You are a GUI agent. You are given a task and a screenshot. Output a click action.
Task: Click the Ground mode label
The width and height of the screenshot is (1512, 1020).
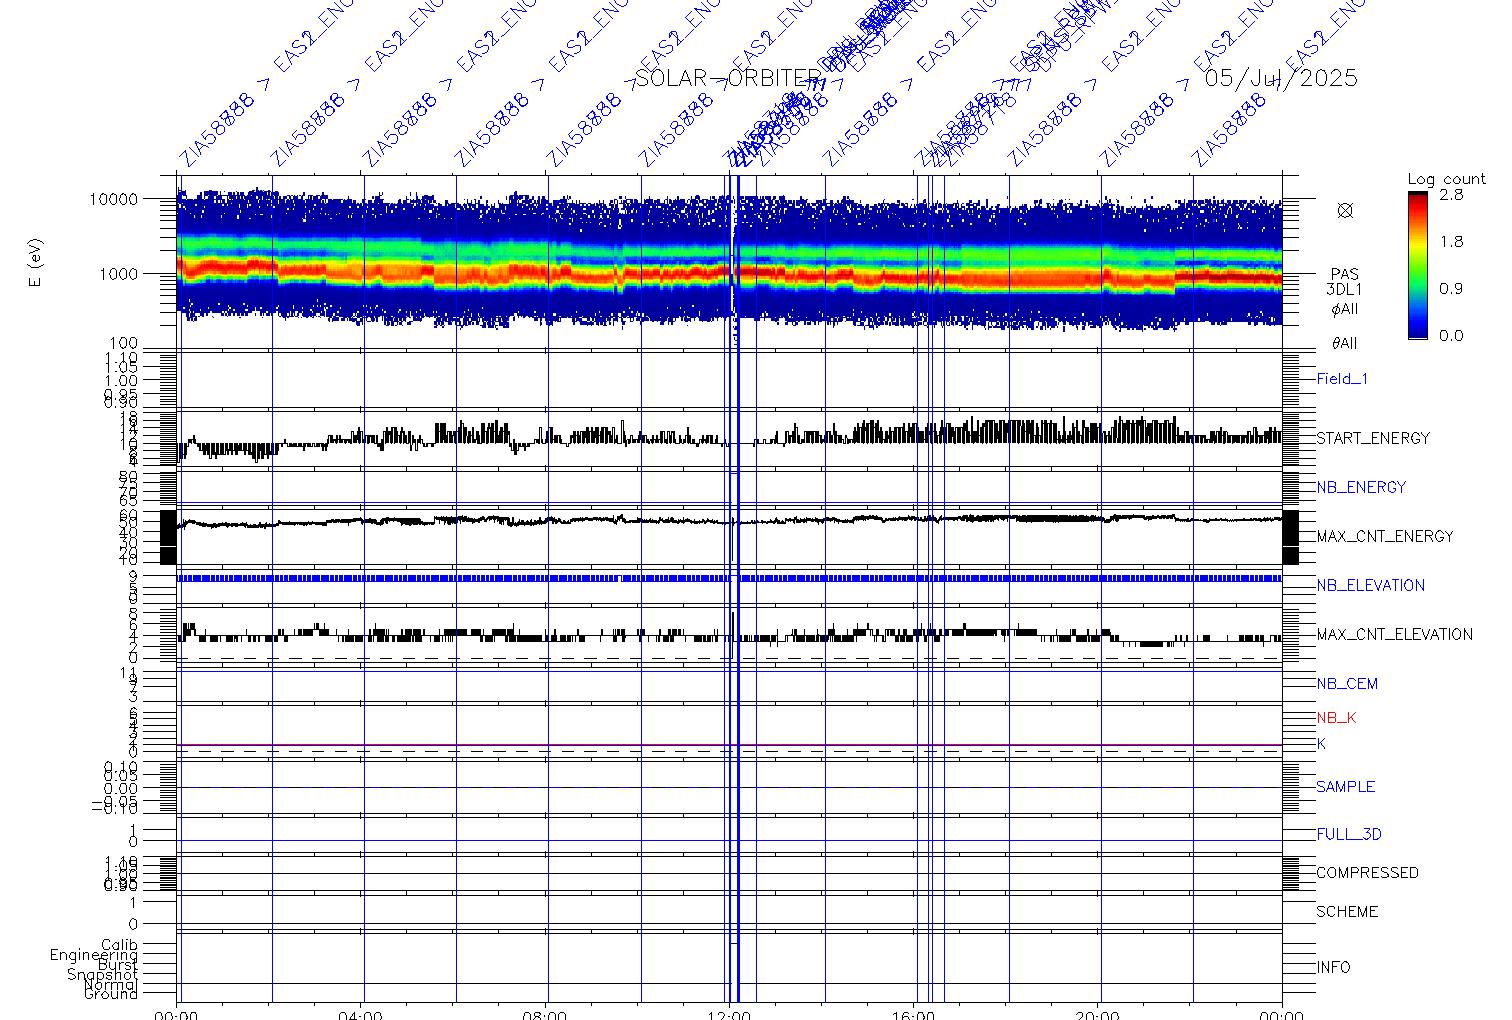click(111, 994)
